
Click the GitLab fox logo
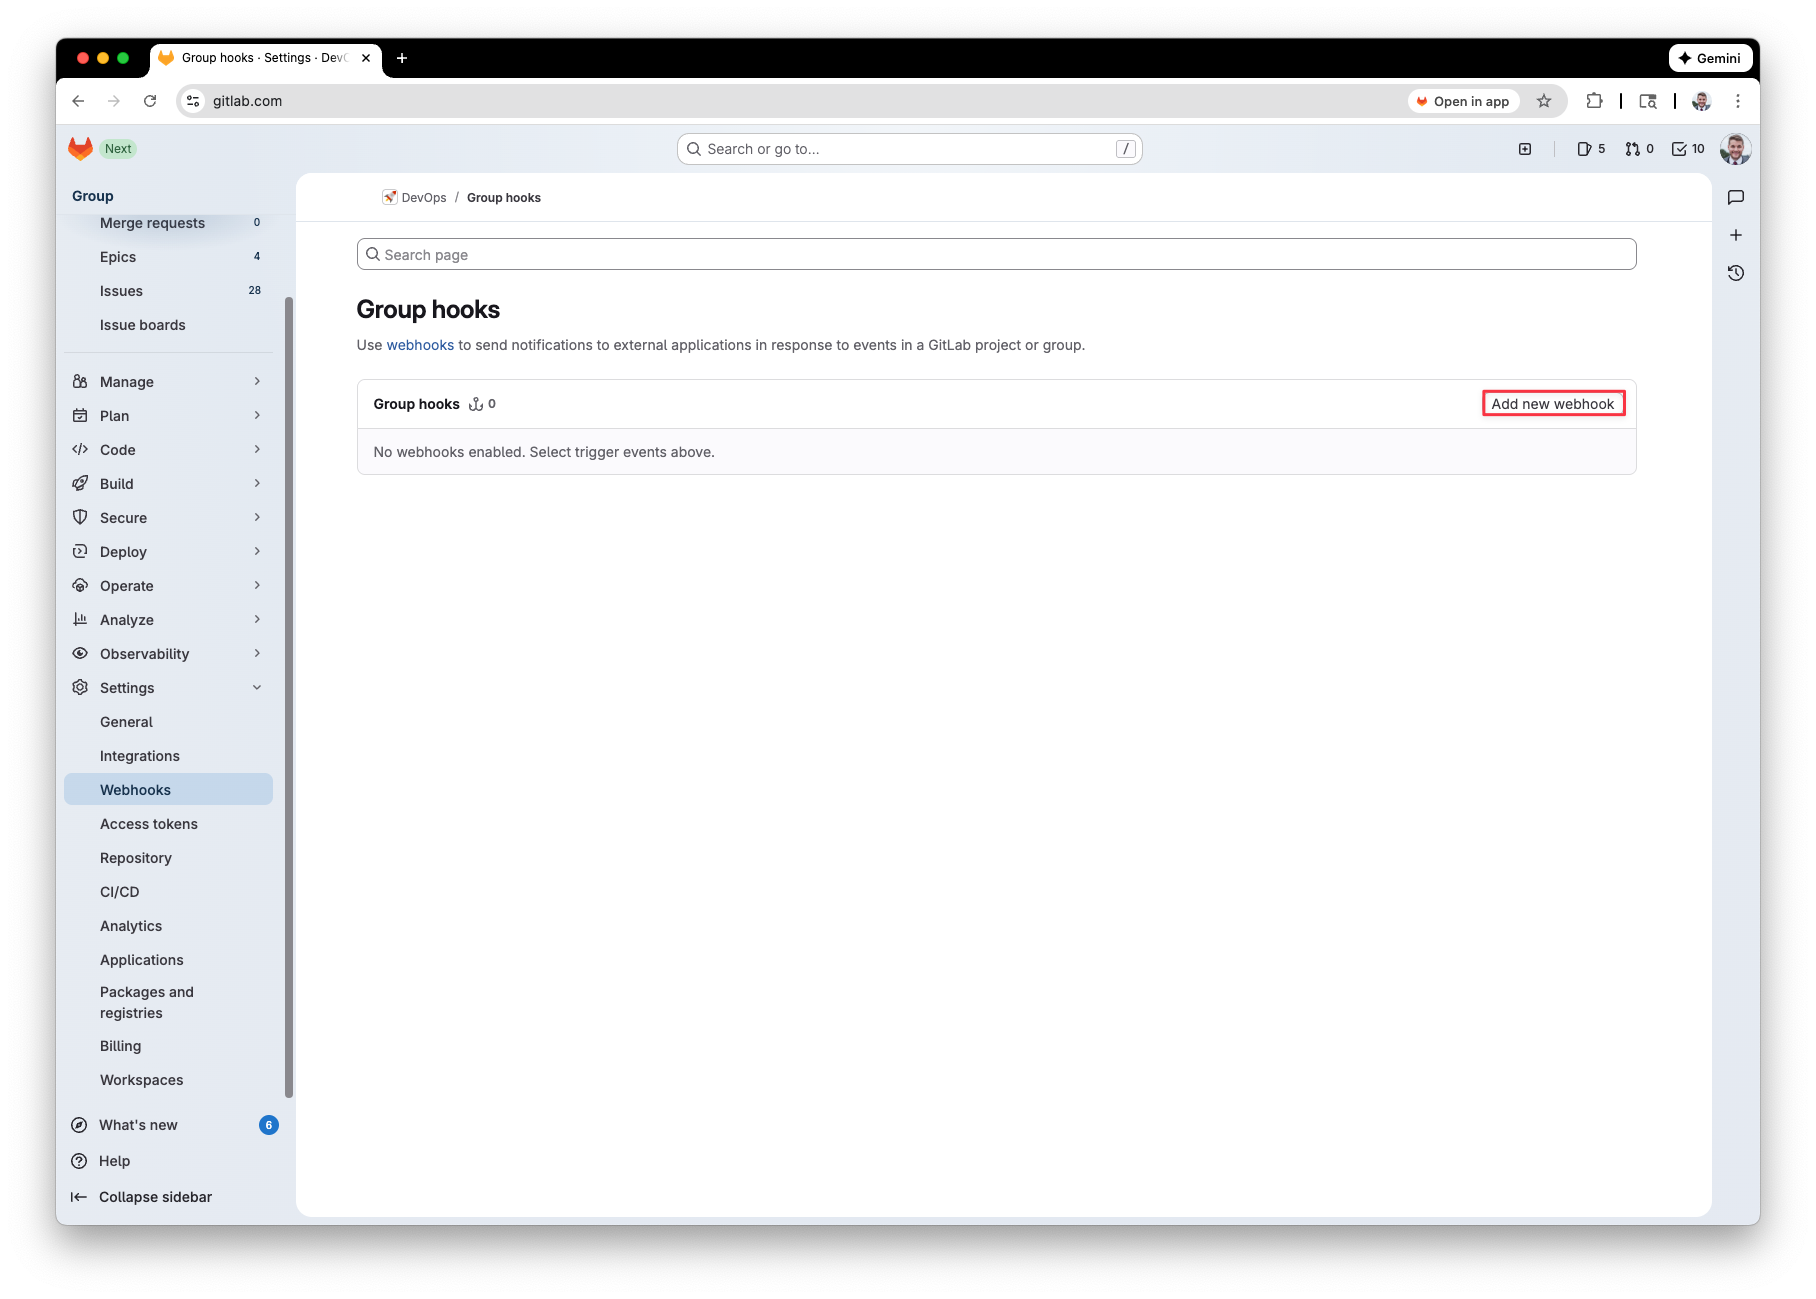tap(80, 149)
